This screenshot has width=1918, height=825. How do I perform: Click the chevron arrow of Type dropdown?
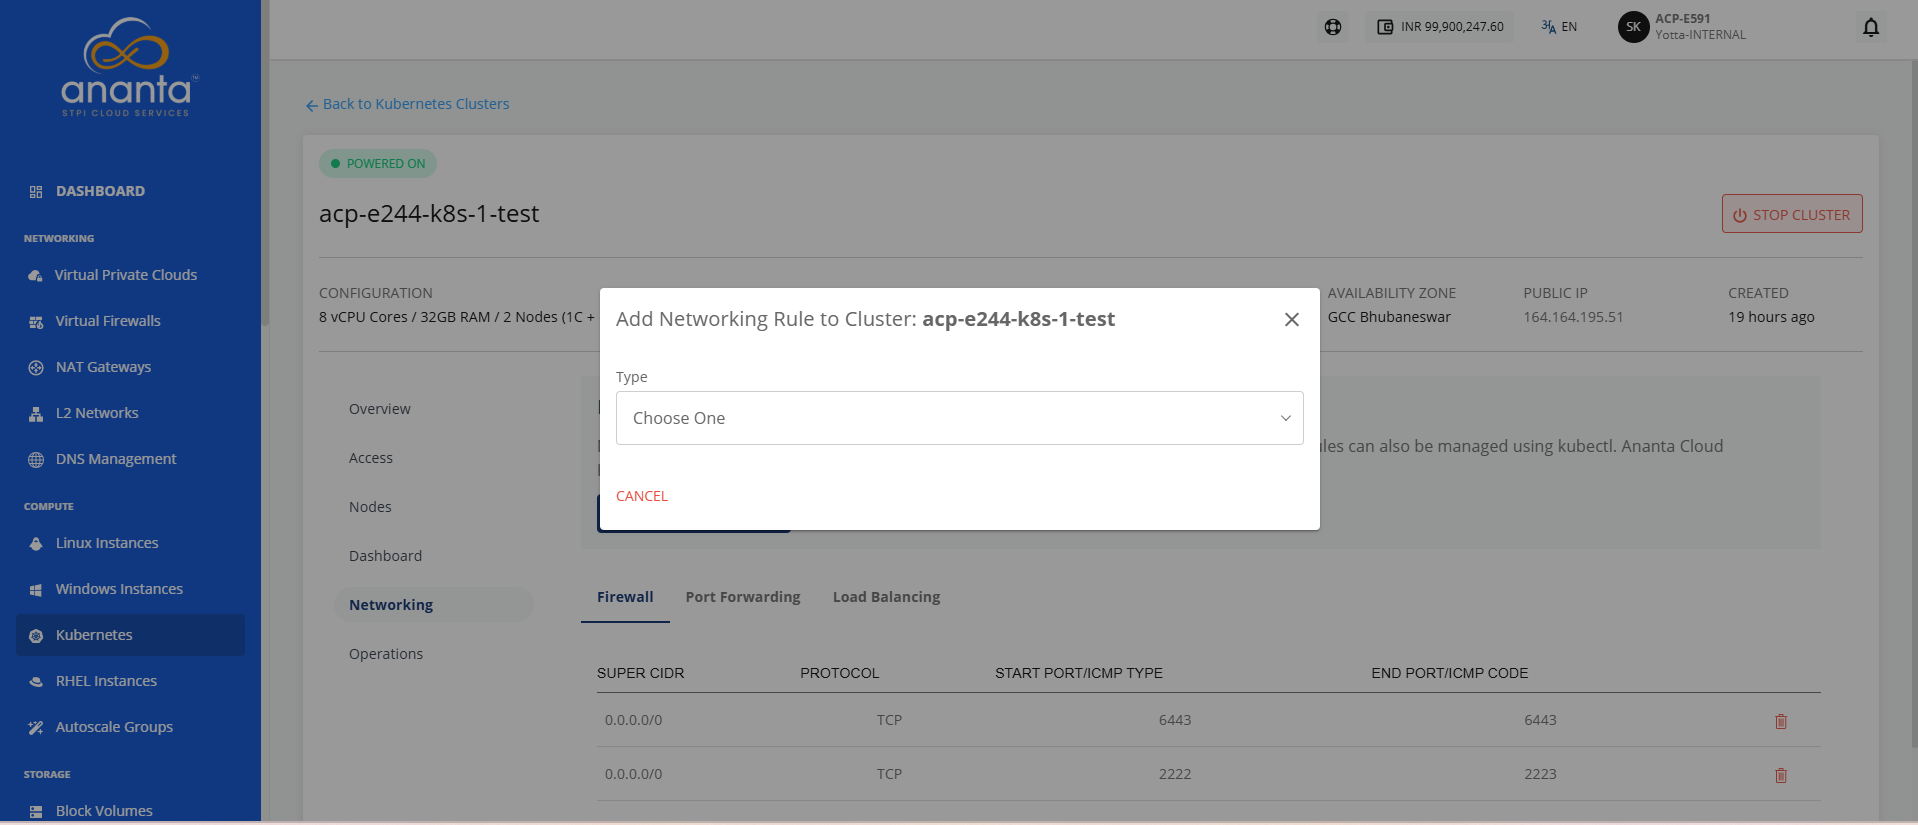pyautogui.click(x=1286, y=418)
